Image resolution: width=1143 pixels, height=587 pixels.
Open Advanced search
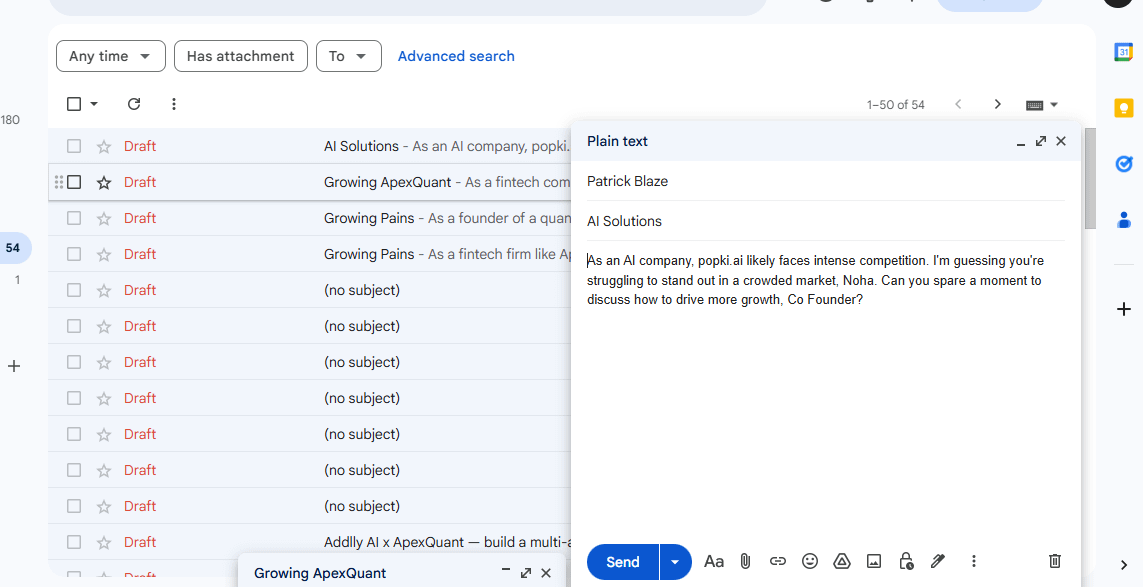[x=456, y=56]
